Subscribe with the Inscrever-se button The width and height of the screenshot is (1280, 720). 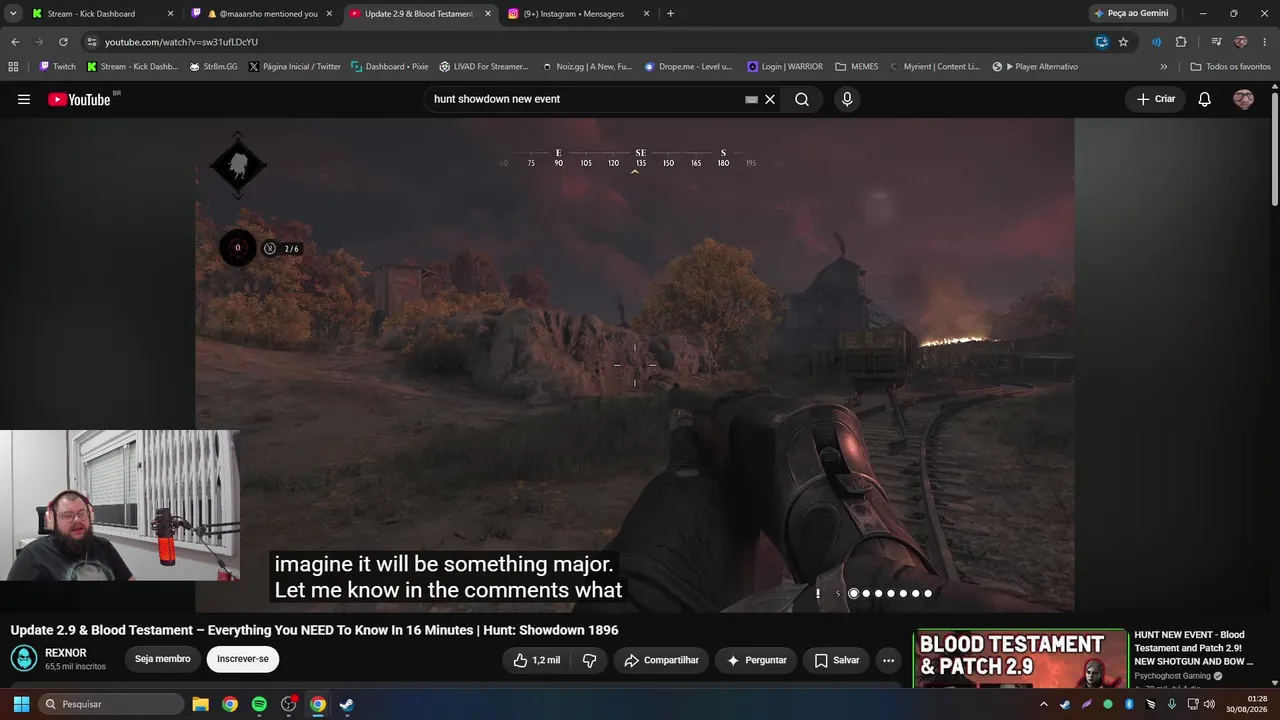click(x=243, y=659)
